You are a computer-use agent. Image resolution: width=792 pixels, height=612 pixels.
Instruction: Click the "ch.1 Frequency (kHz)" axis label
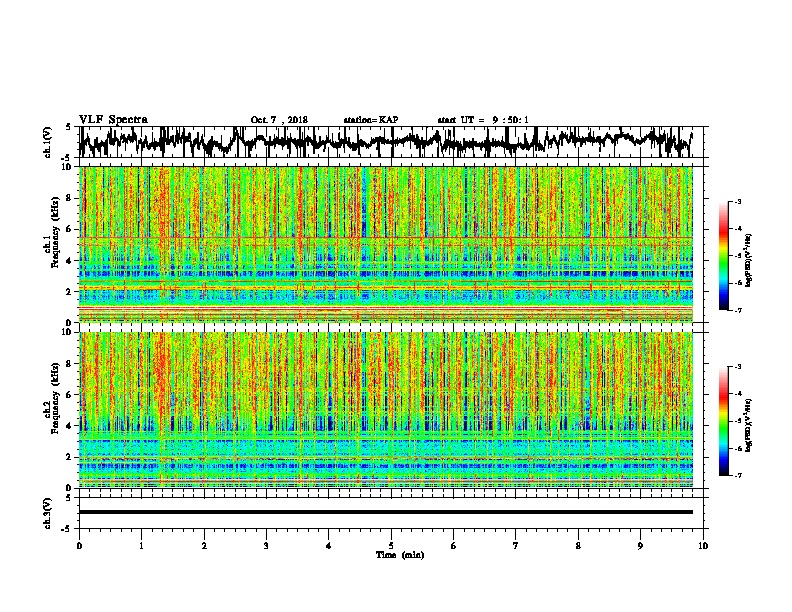(x=51, y=232)
